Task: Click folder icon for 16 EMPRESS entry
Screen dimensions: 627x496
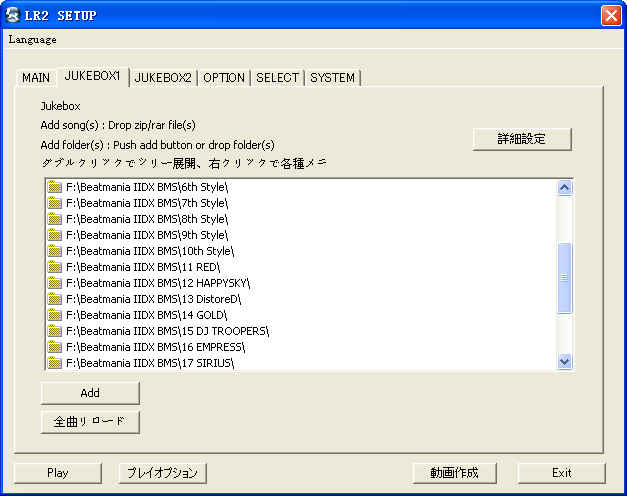Action: coord(54,347)
